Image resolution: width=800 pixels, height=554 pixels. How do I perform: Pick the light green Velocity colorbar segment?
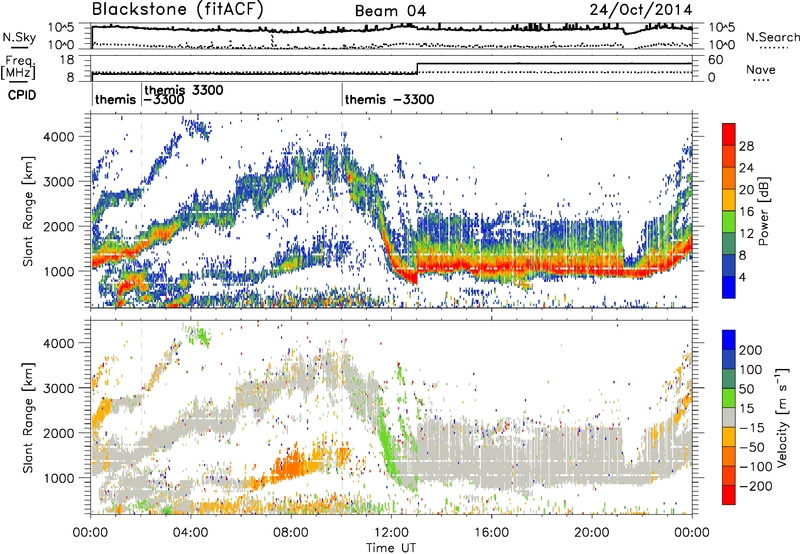click(x=729, y=398)
